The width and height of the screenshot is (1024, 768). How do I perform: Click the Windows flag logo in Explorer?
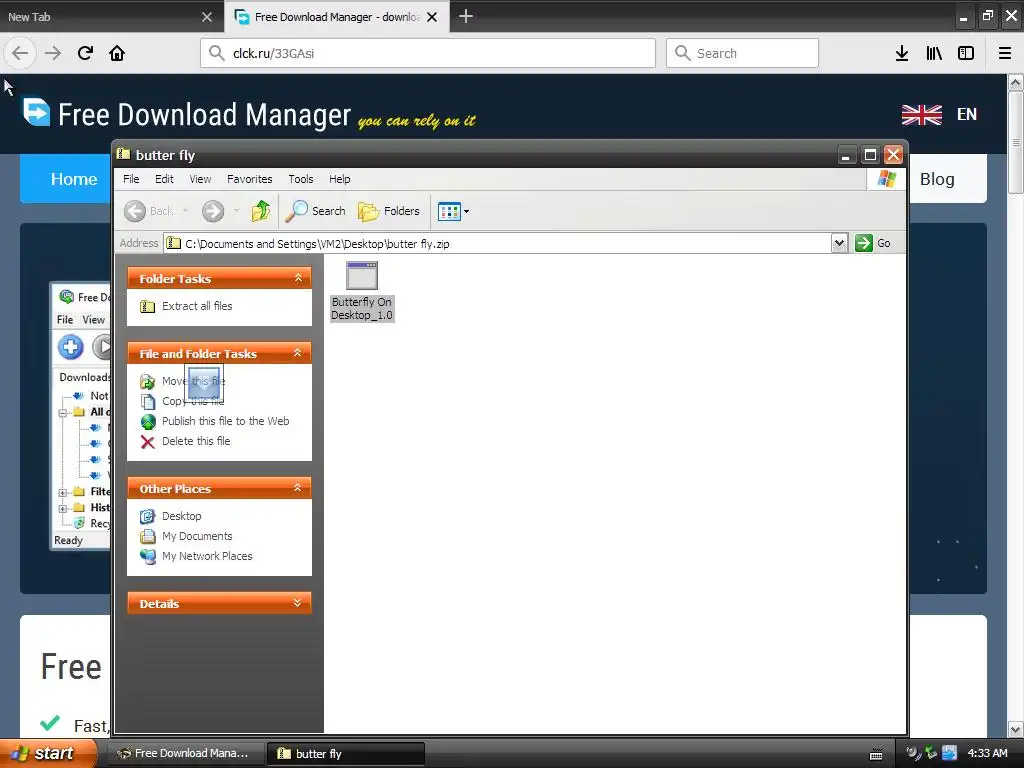pyautogui.click(x=886, y=178)
